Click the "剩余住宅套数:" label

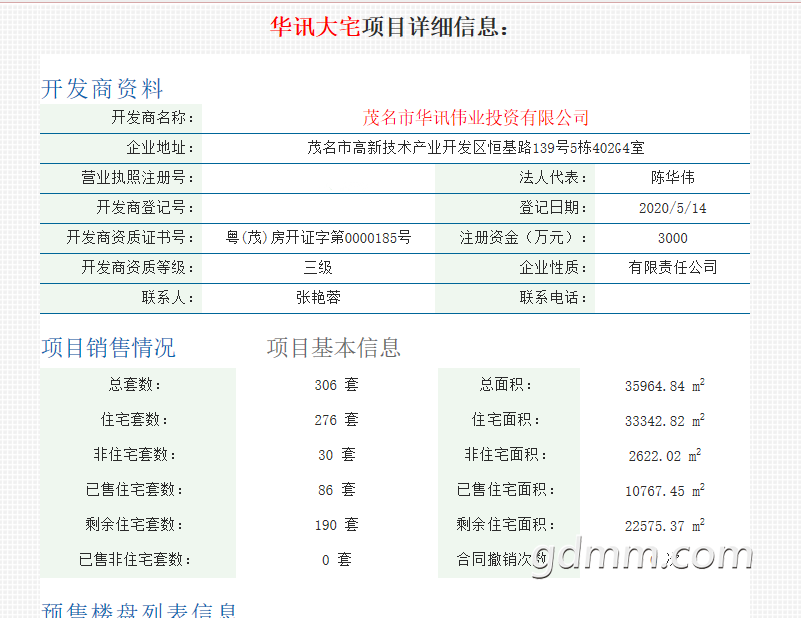coord(135,525)
